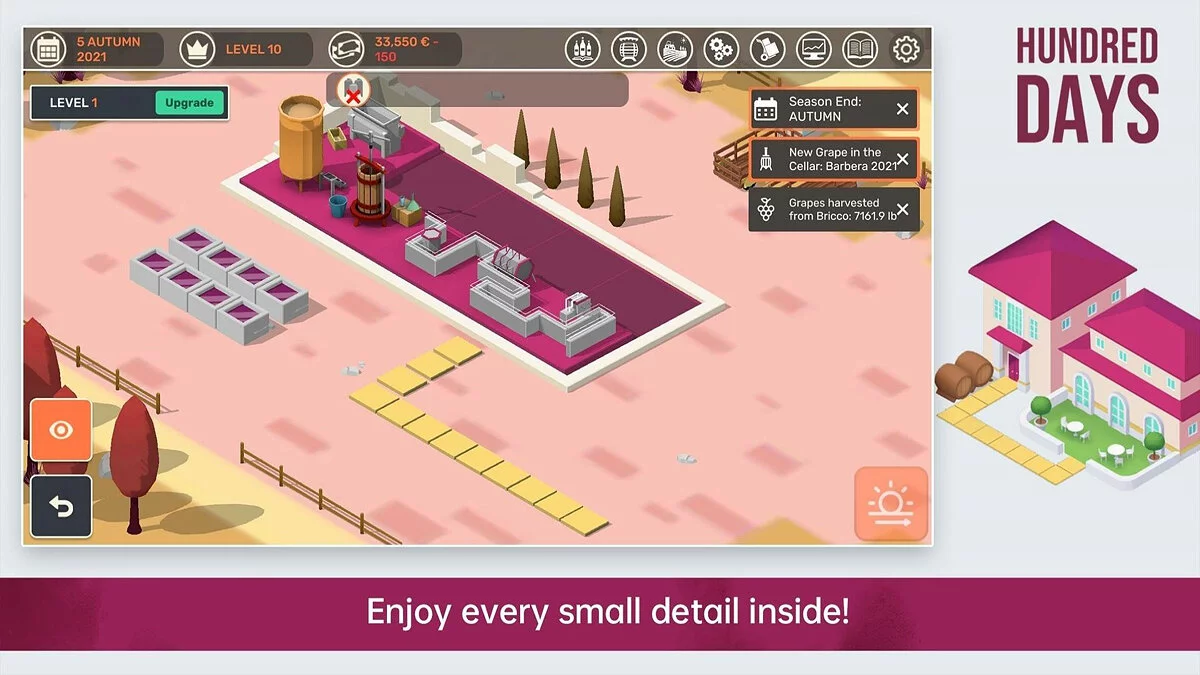1200x675 pixels.
Task: Open the open-book guide icon
Action: [859, 48]
